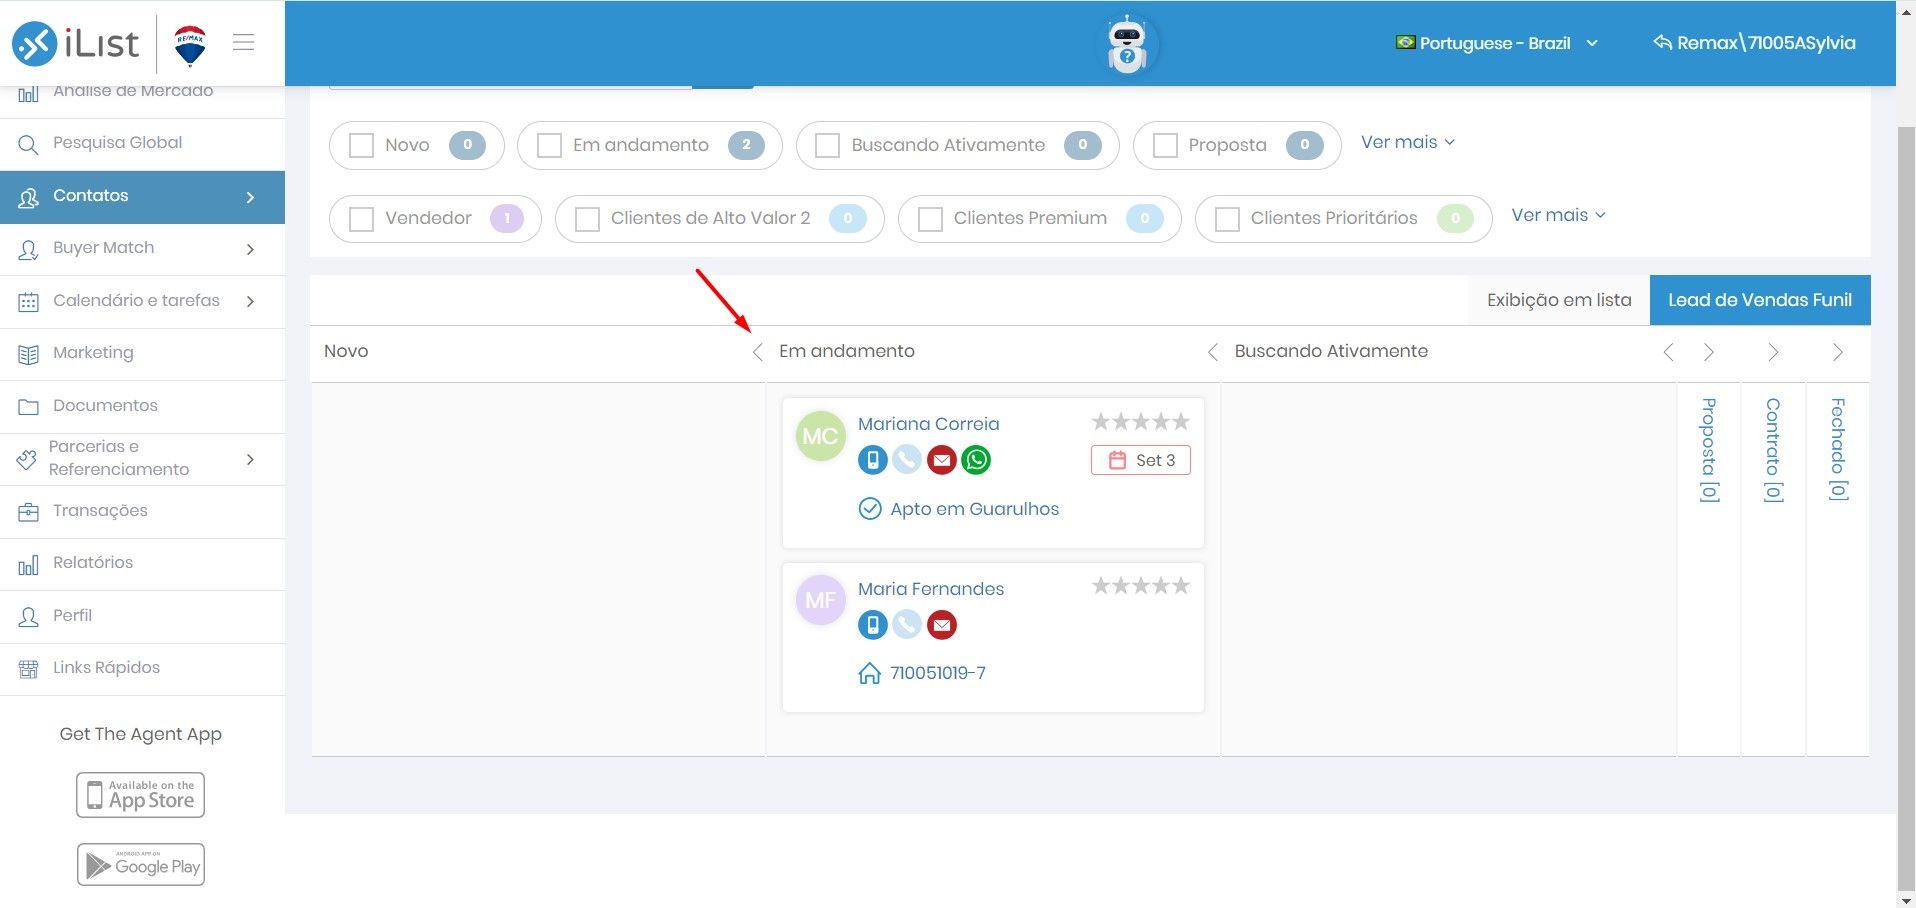Click the Pesquisa Global magnifier icon
The width and height of the screenshot is (1916, 908).
coord(28,144)
